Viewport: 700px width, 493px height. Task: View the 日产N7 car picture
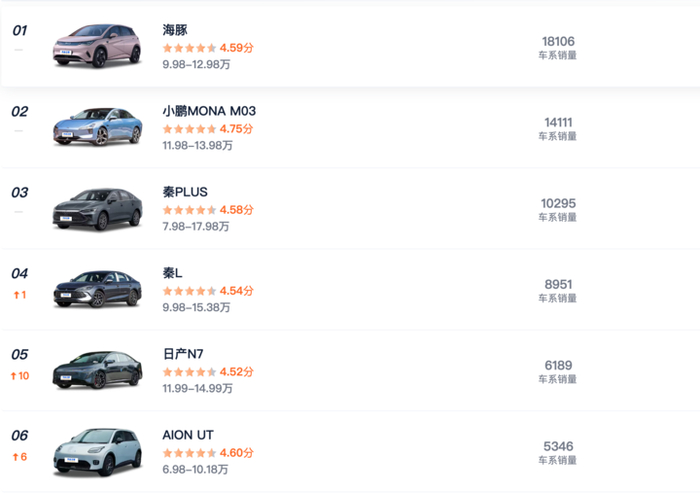coord(97,370)
